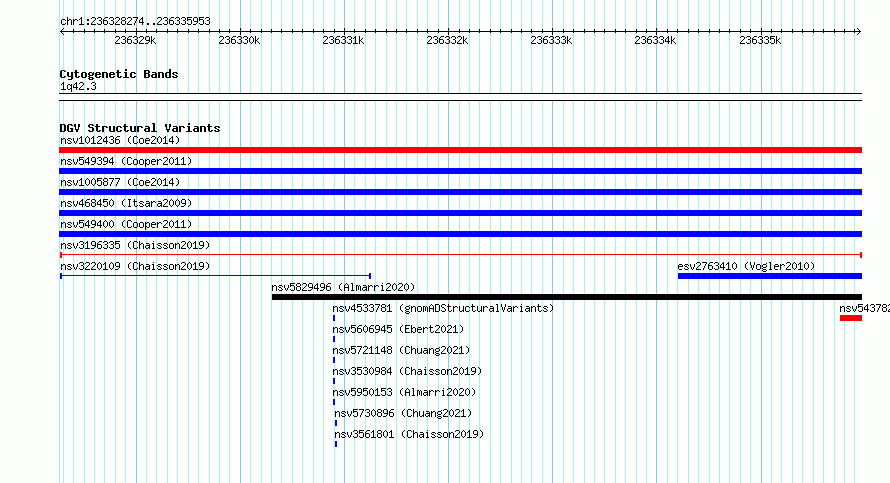Click the 1q42.3 cytogenetic band bar
The height and width of the screenshot is (483, 890).
[x=460, y=97]
